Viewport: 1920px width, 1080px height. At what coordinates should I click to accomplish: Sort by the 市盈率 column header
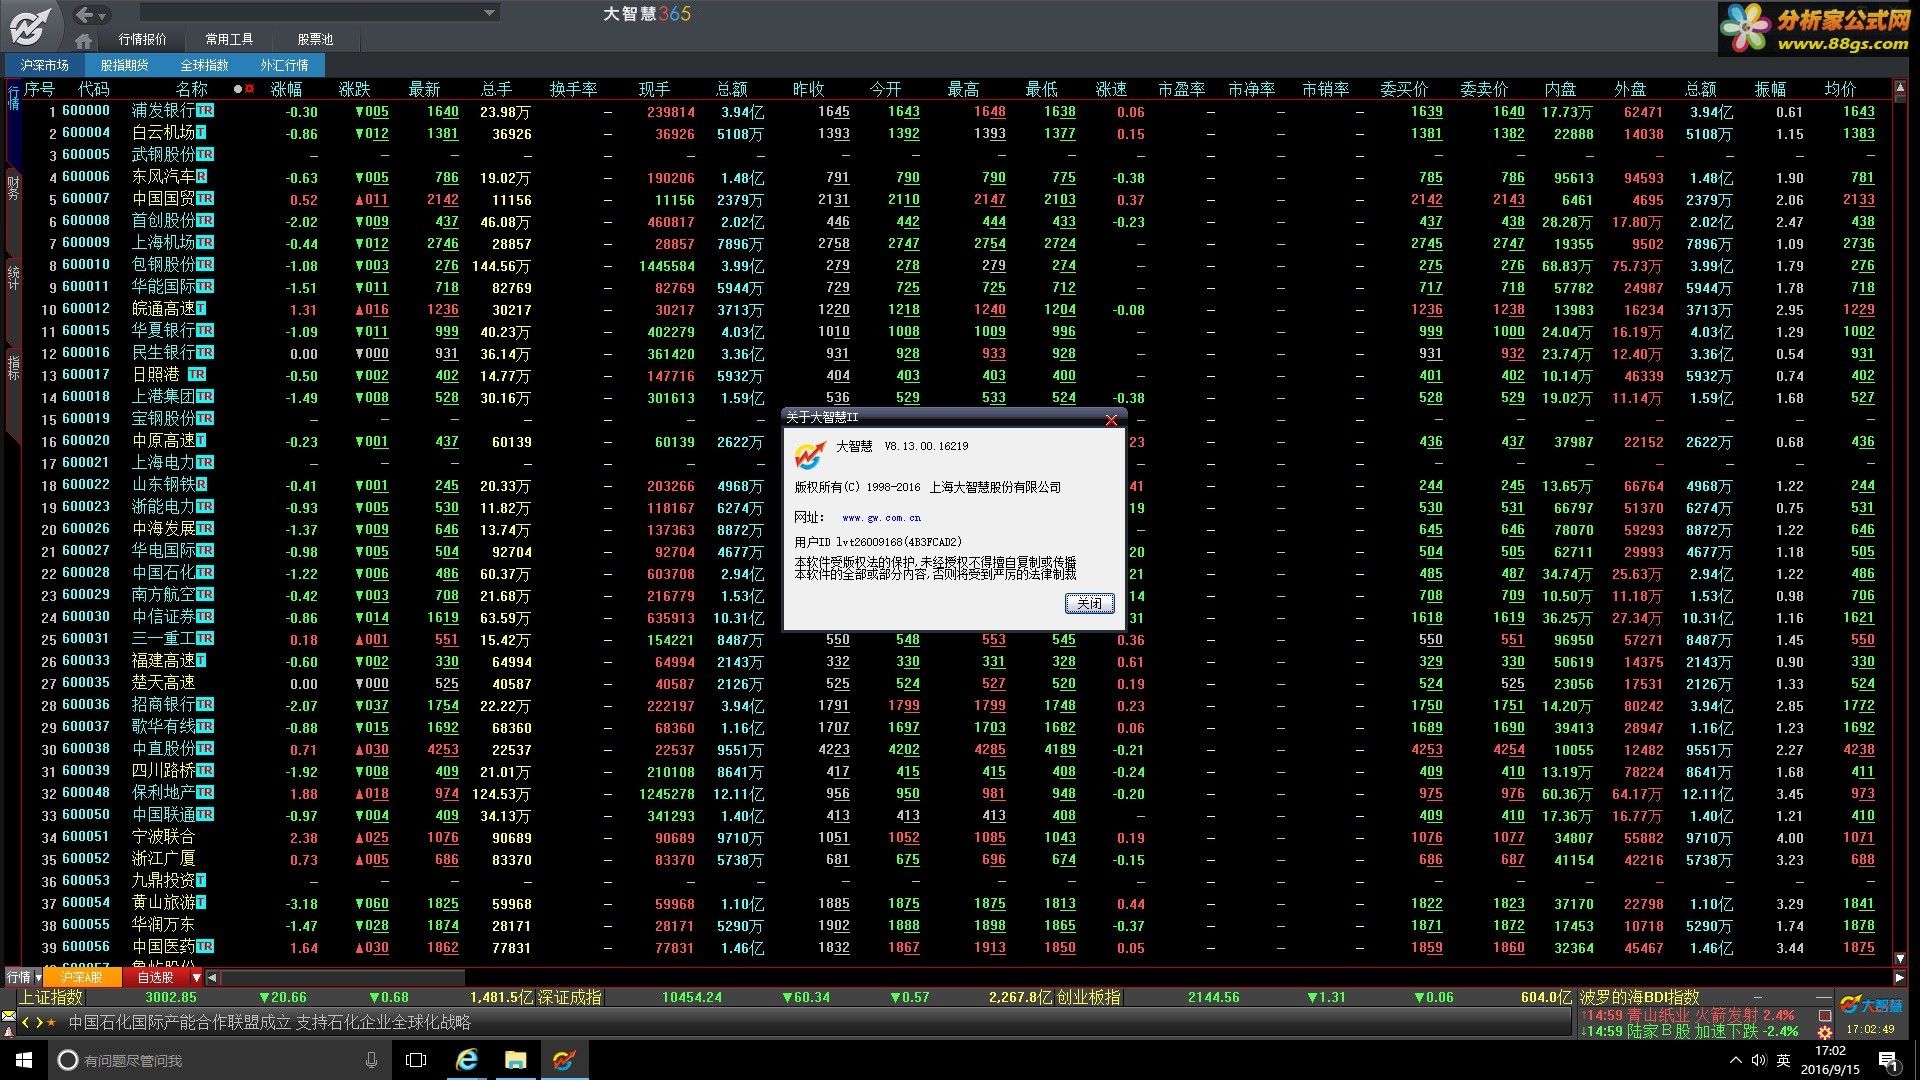(x=1181, y=89)
